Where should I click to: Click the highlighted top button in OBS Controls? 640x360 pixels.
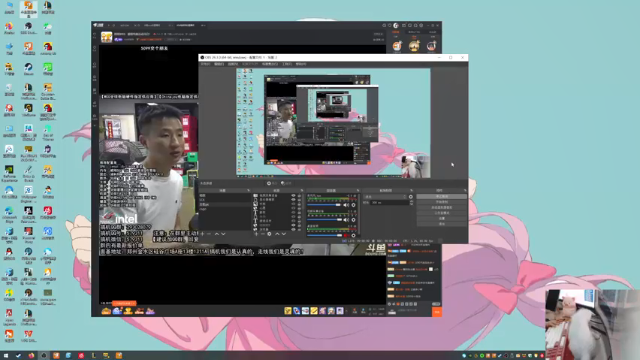coord(442,196)
